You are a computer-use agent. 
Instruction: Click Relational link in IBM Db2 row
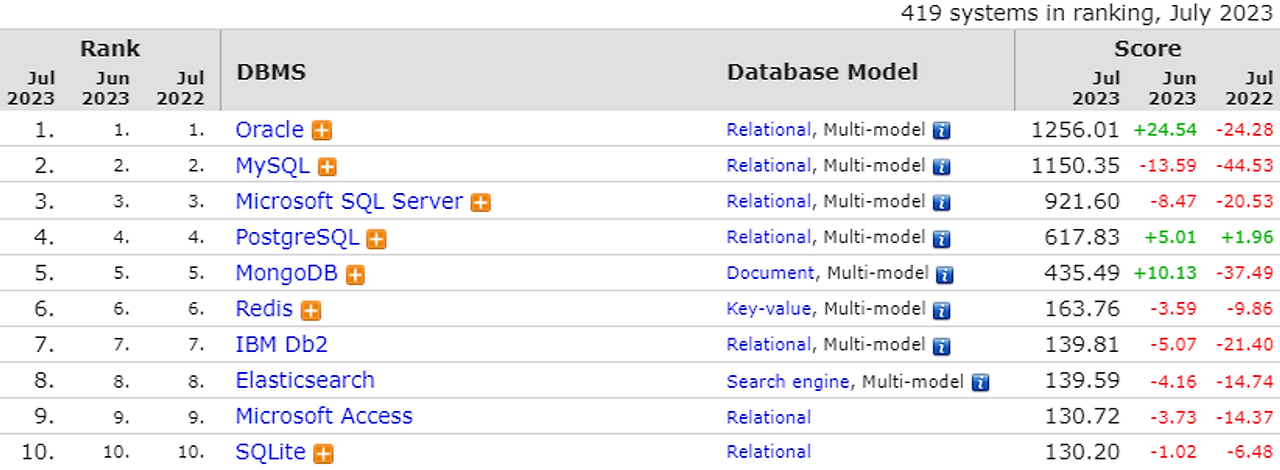tap(769, 345)
